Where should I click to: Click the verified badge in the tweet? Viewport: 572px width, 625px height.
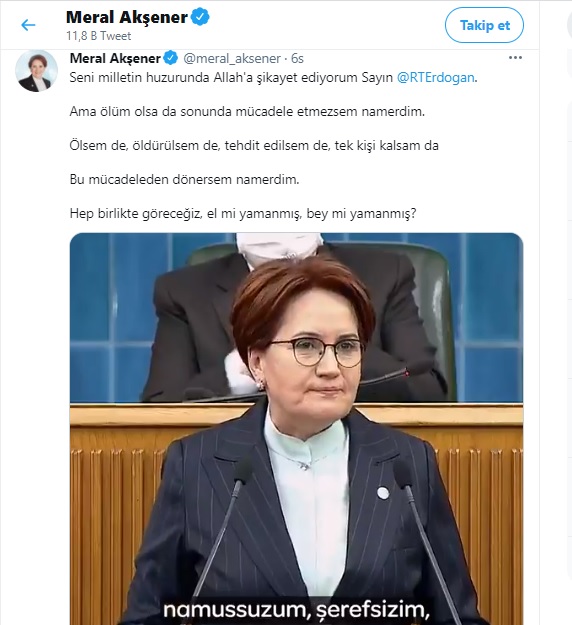[x=171, y=58]
